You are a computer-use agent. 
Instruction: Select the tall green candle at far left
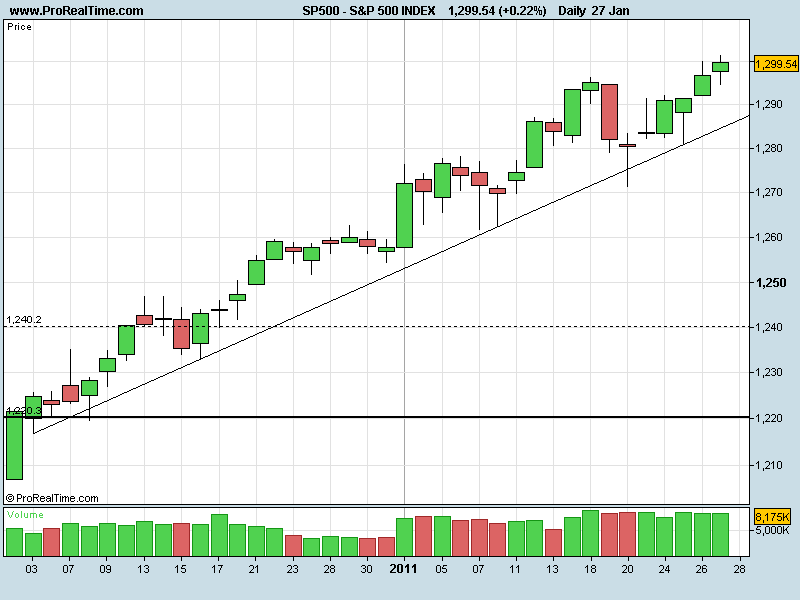click(14, 446)
